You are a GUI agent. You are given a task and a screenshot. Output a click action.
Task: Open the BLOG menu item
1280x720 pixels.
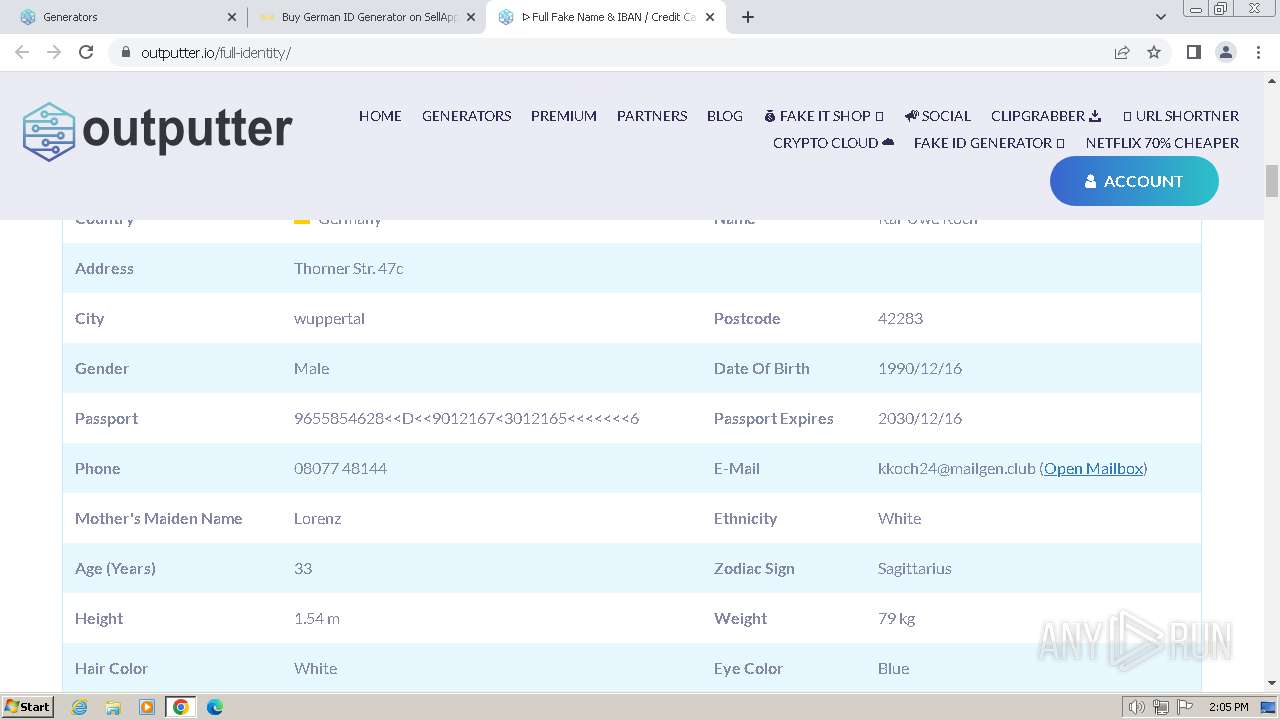point(725,116)
